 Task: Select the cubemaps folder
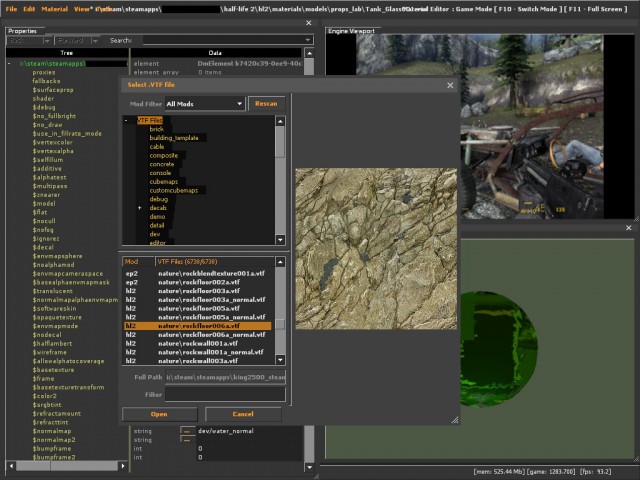coord(163,182)
